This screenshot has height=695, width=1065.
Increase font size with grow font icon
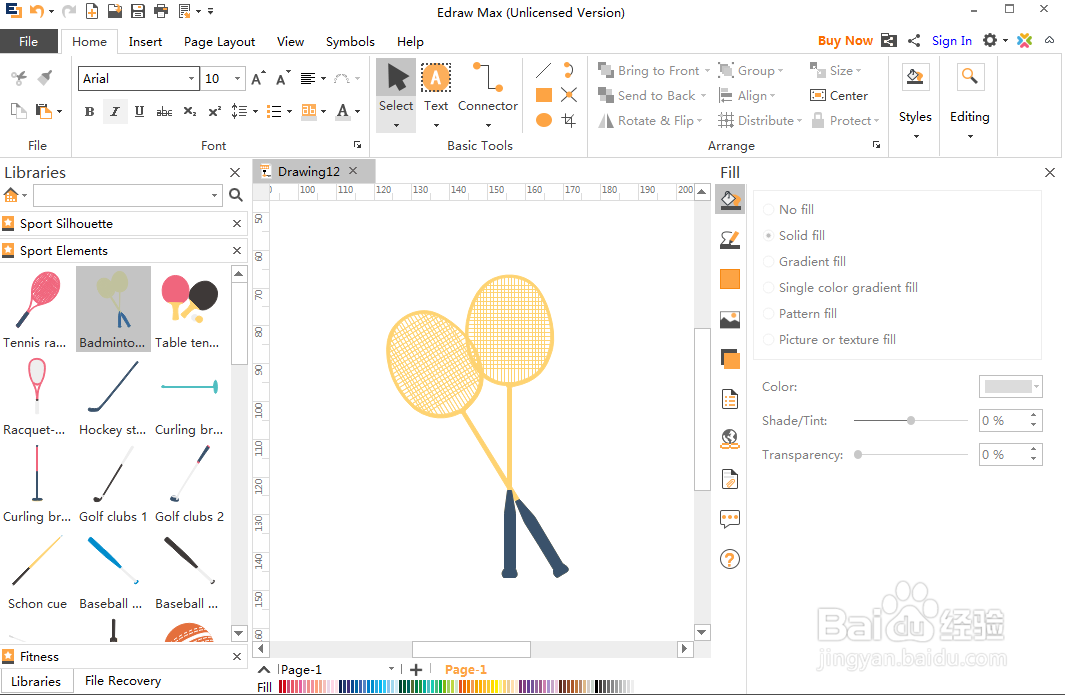(258, 79)
